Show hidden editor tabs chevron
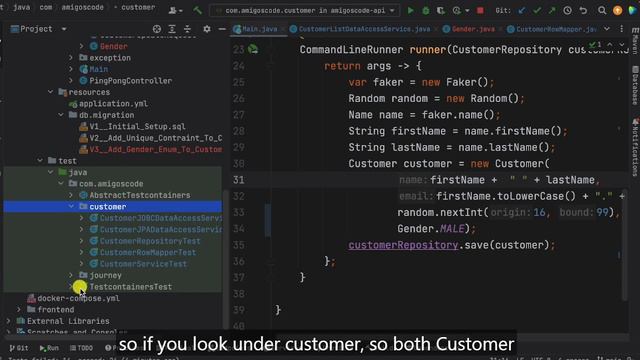The height and width of the screenshot is (360, 640). (x=607, y=29)
